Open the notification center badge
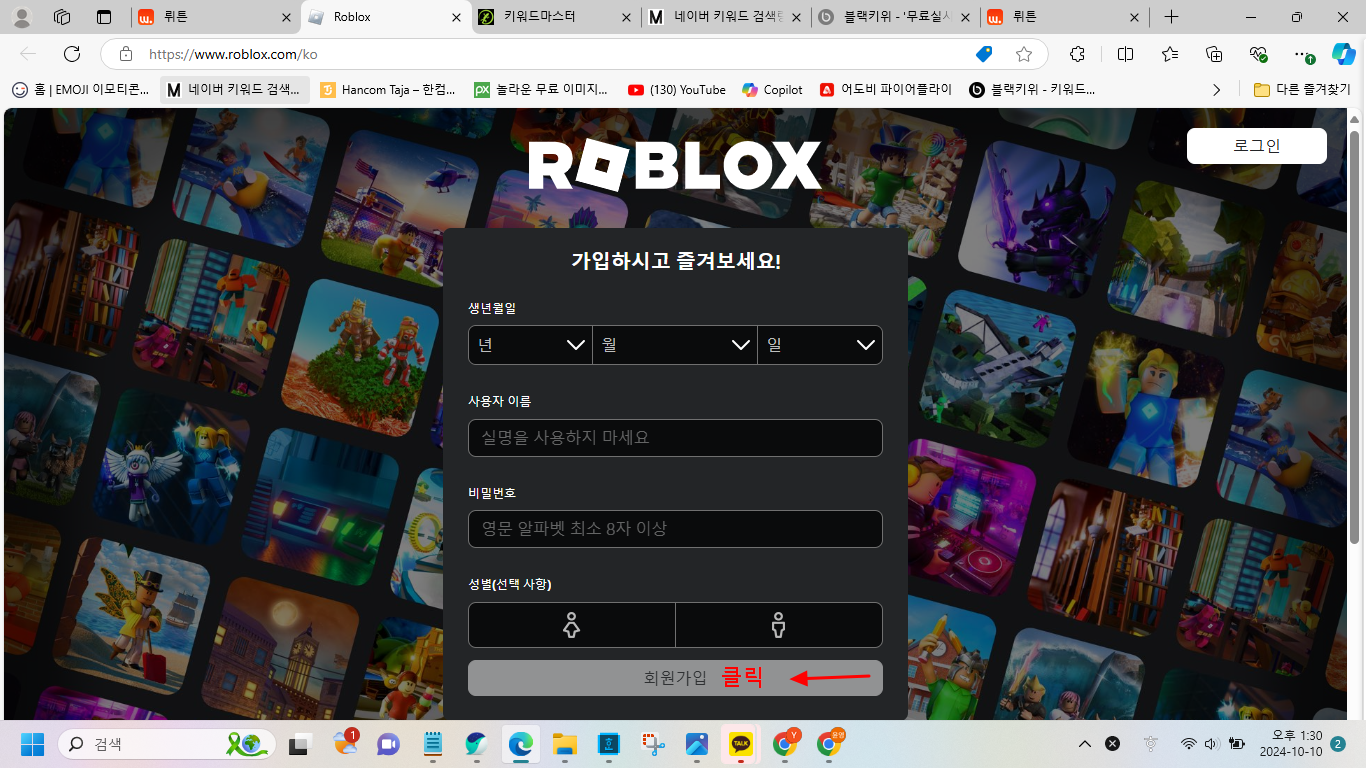This screenshot has height=768, width=1366. click(x=1338, y=744)
